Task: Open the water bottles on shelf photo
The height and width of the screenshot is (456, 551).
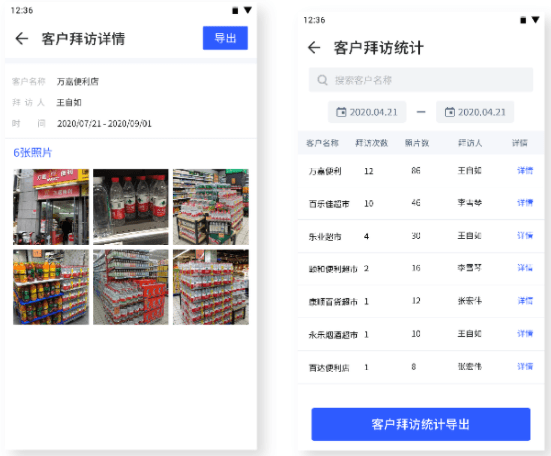Action: coord(131,207)
